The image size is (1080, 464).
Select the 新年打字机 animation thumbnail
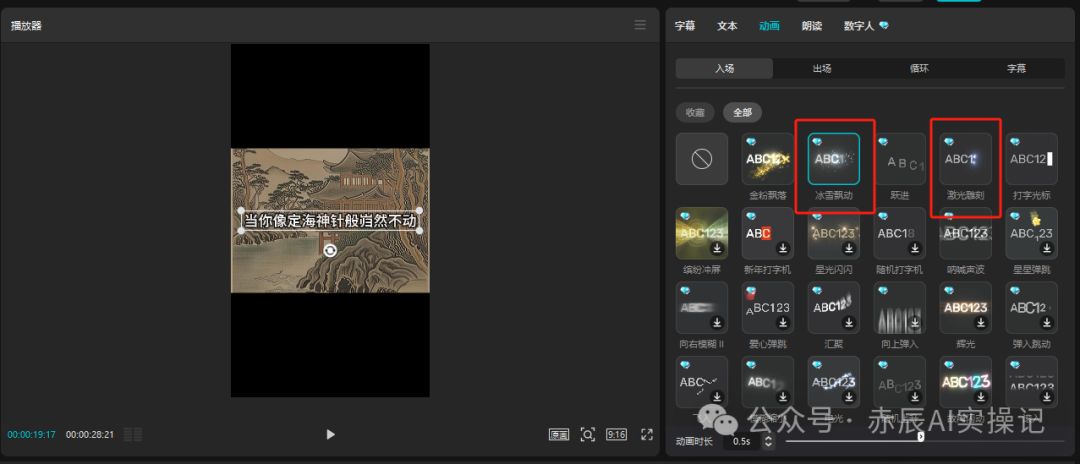click(767, 233)
